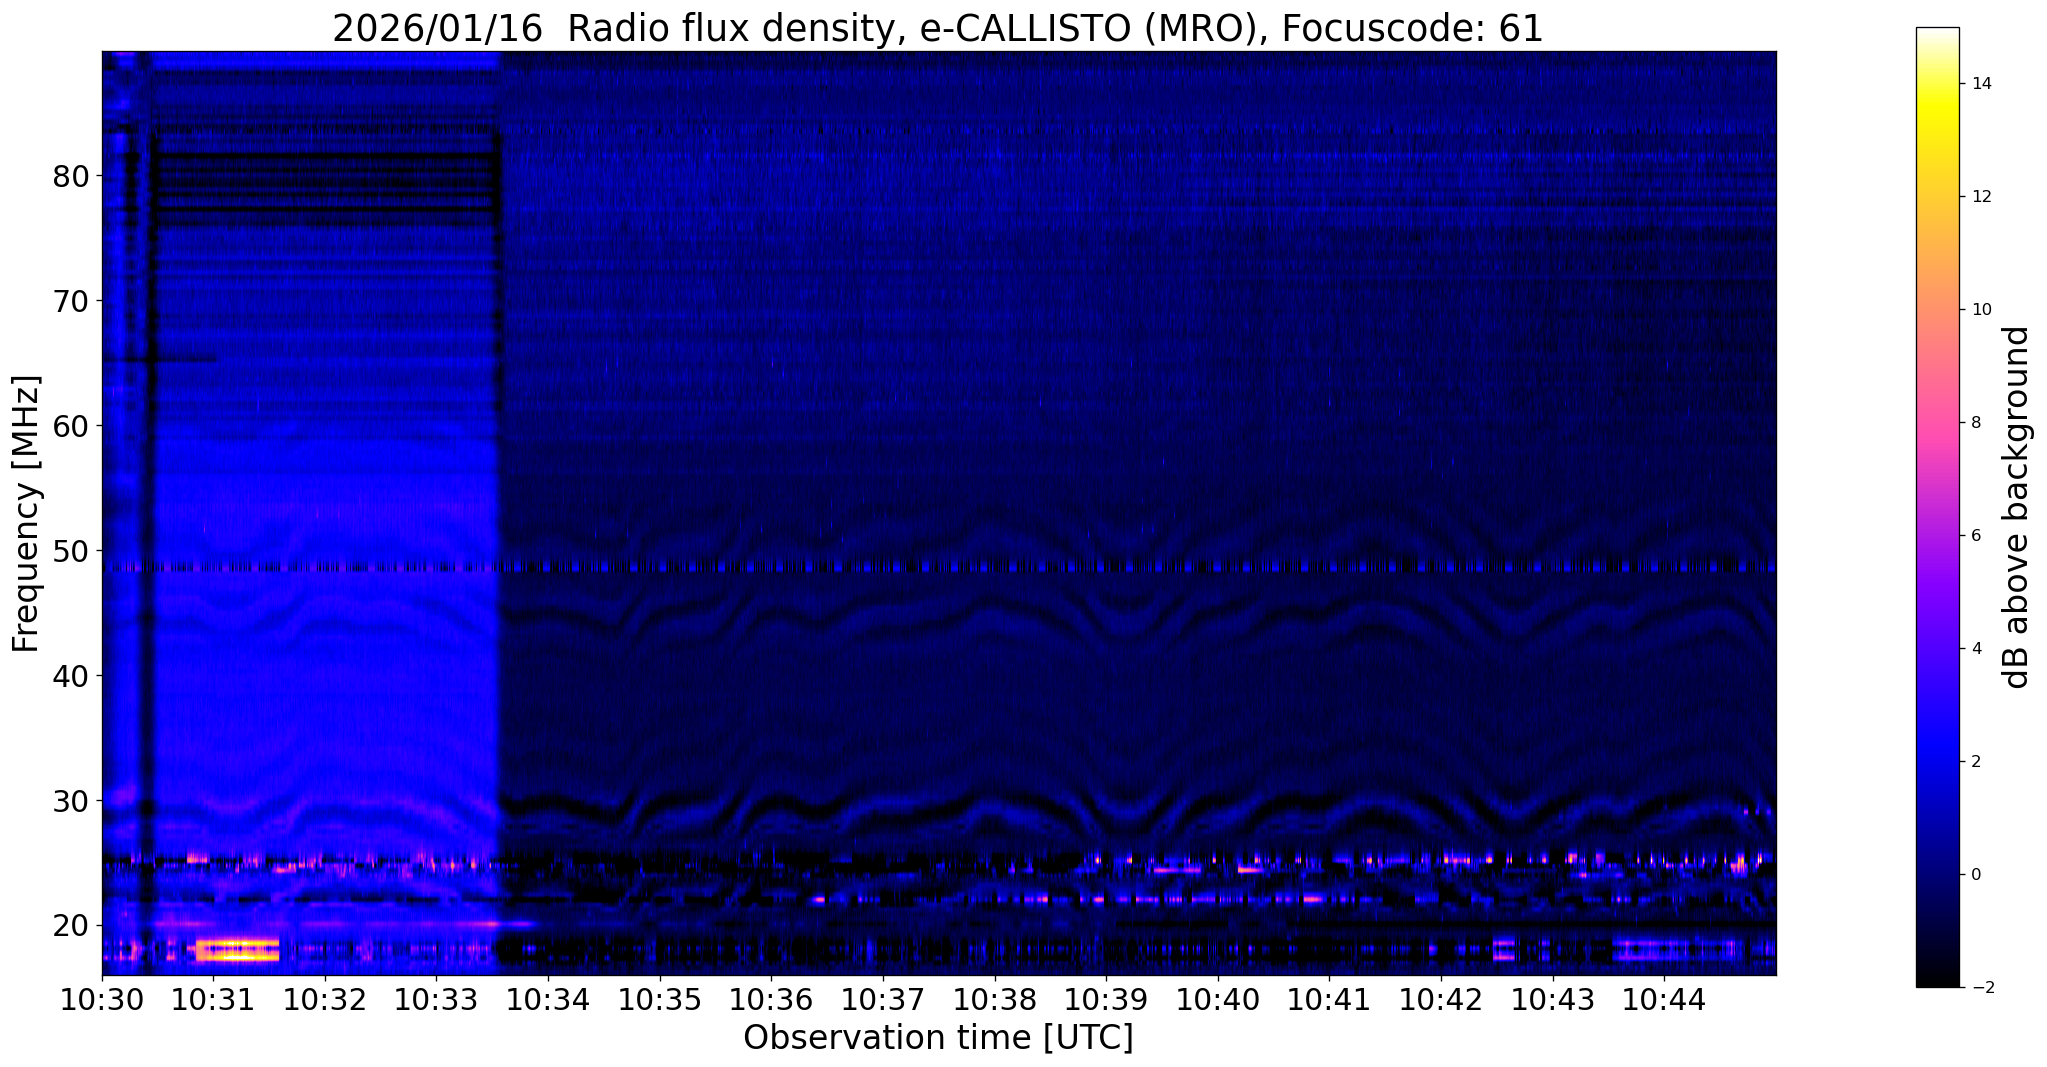Click the 20 MHz frequency tick label
The height and width of the screenshot is (1067, 2047).
click(70, 926)
